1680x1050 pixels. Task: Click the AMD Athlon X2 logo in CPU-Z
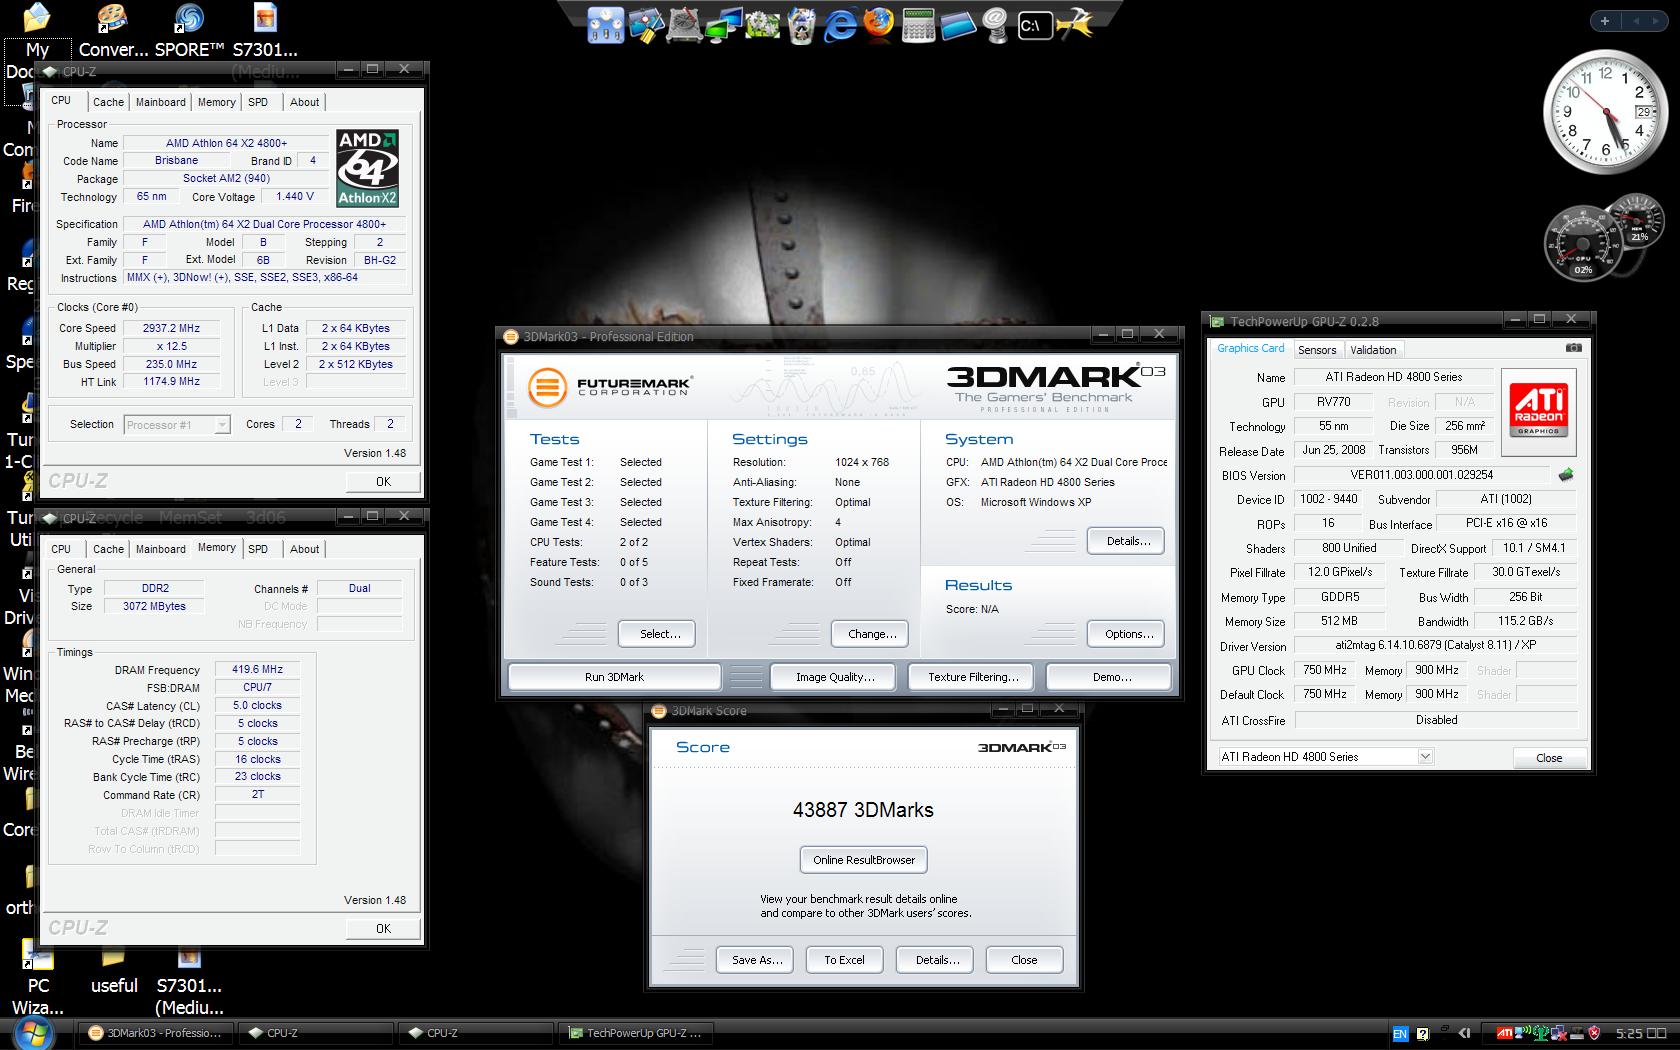(x=367, y=168)
